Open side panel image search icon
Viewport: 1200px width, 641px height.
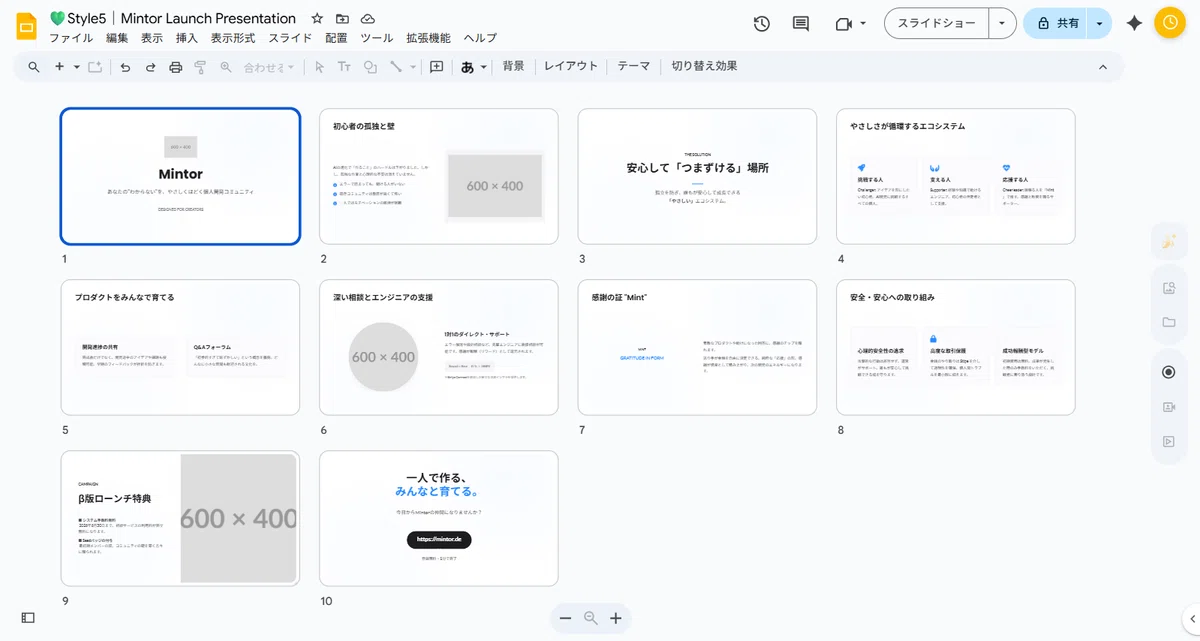pos(1168,289)
